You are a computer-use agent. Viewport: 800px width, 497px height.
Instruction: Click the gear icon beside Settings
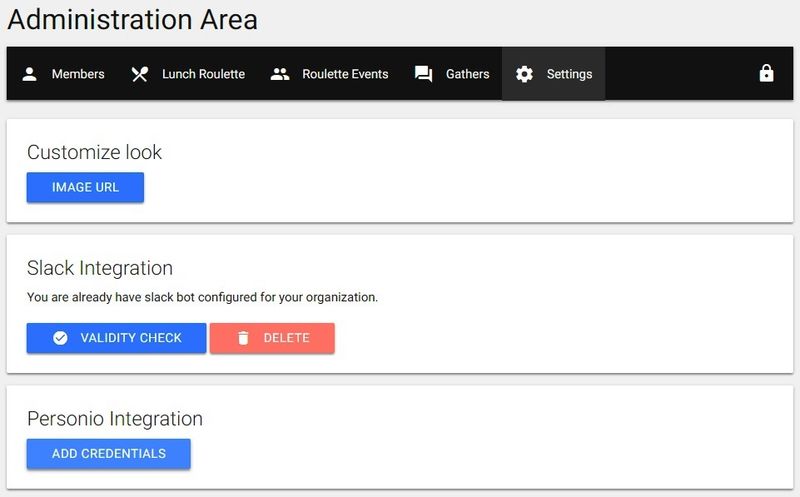point(524,74)
